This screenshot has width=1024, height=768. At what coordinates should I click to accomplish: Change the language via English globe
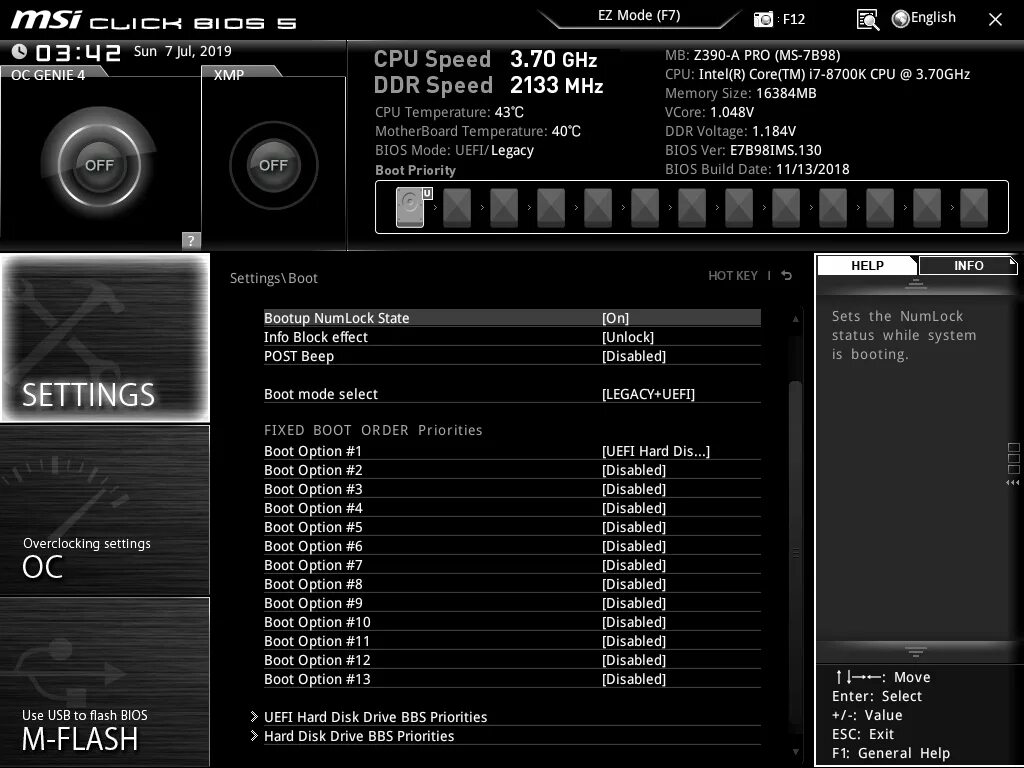point(924,18)
